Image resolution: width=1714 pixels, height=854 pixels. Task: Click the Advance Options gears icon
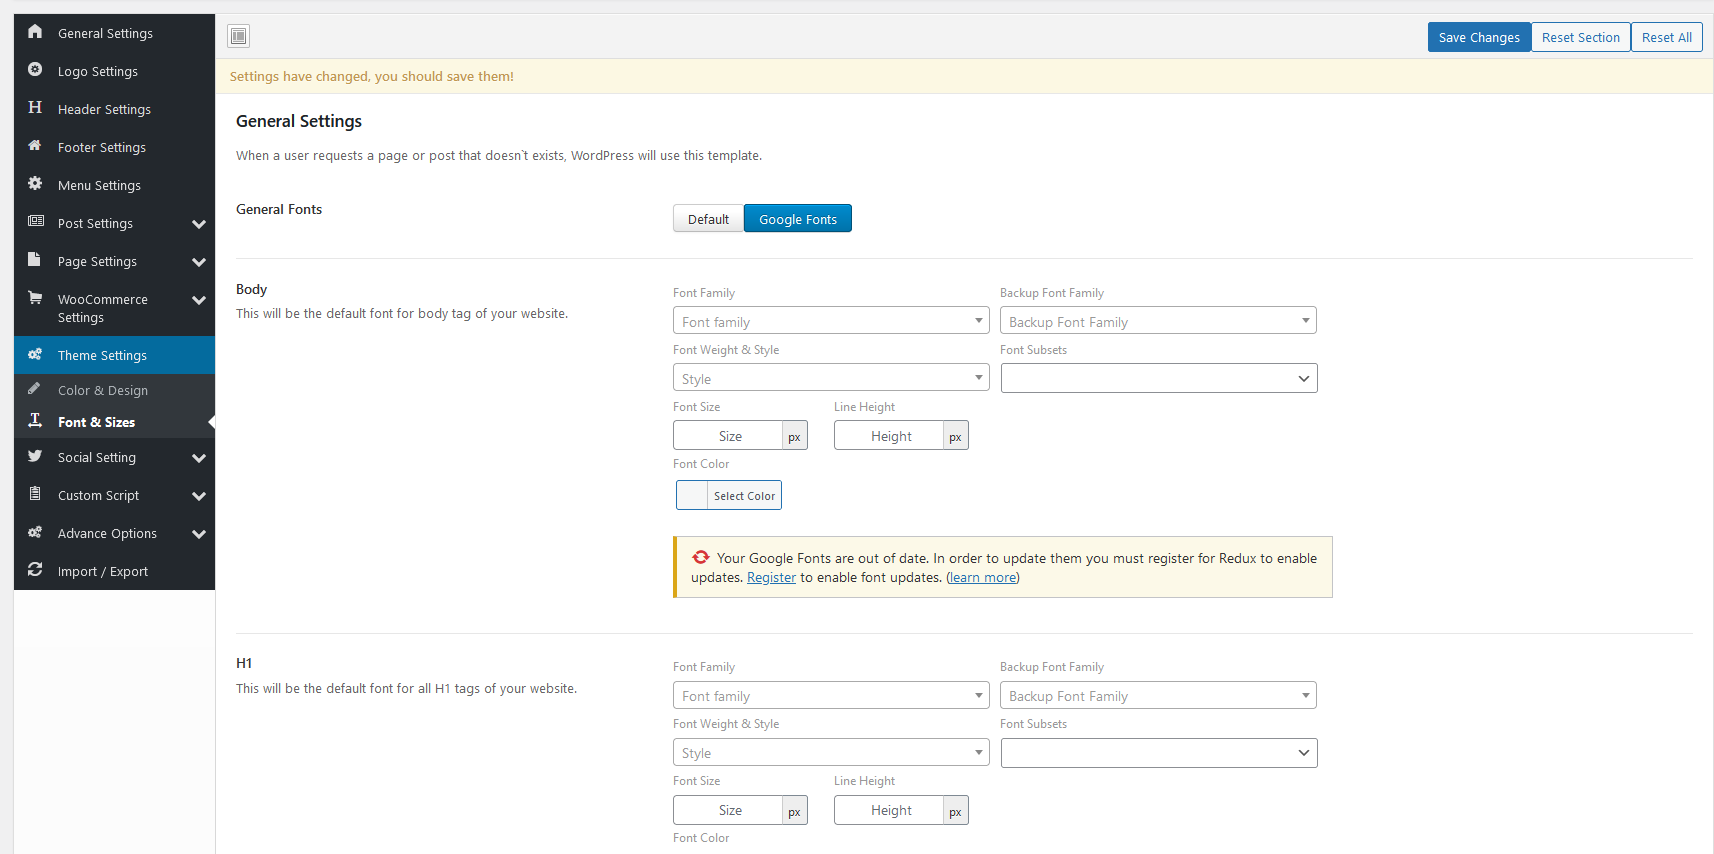[x=35, y=532]
